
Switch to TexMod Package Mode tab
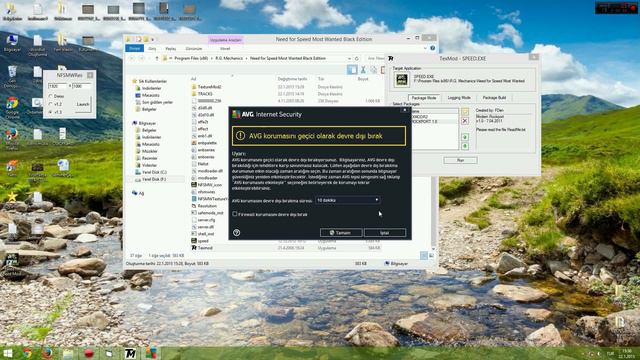click(424, 98)
